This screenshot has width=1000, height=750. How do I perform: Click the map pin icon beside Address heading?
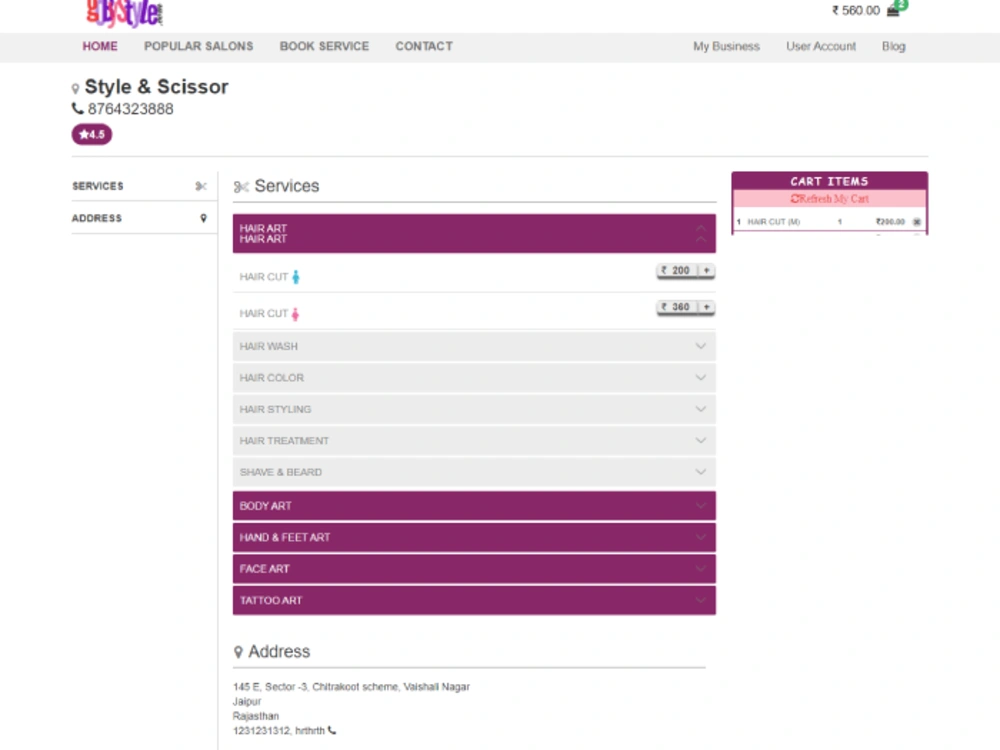pos(238,652)
